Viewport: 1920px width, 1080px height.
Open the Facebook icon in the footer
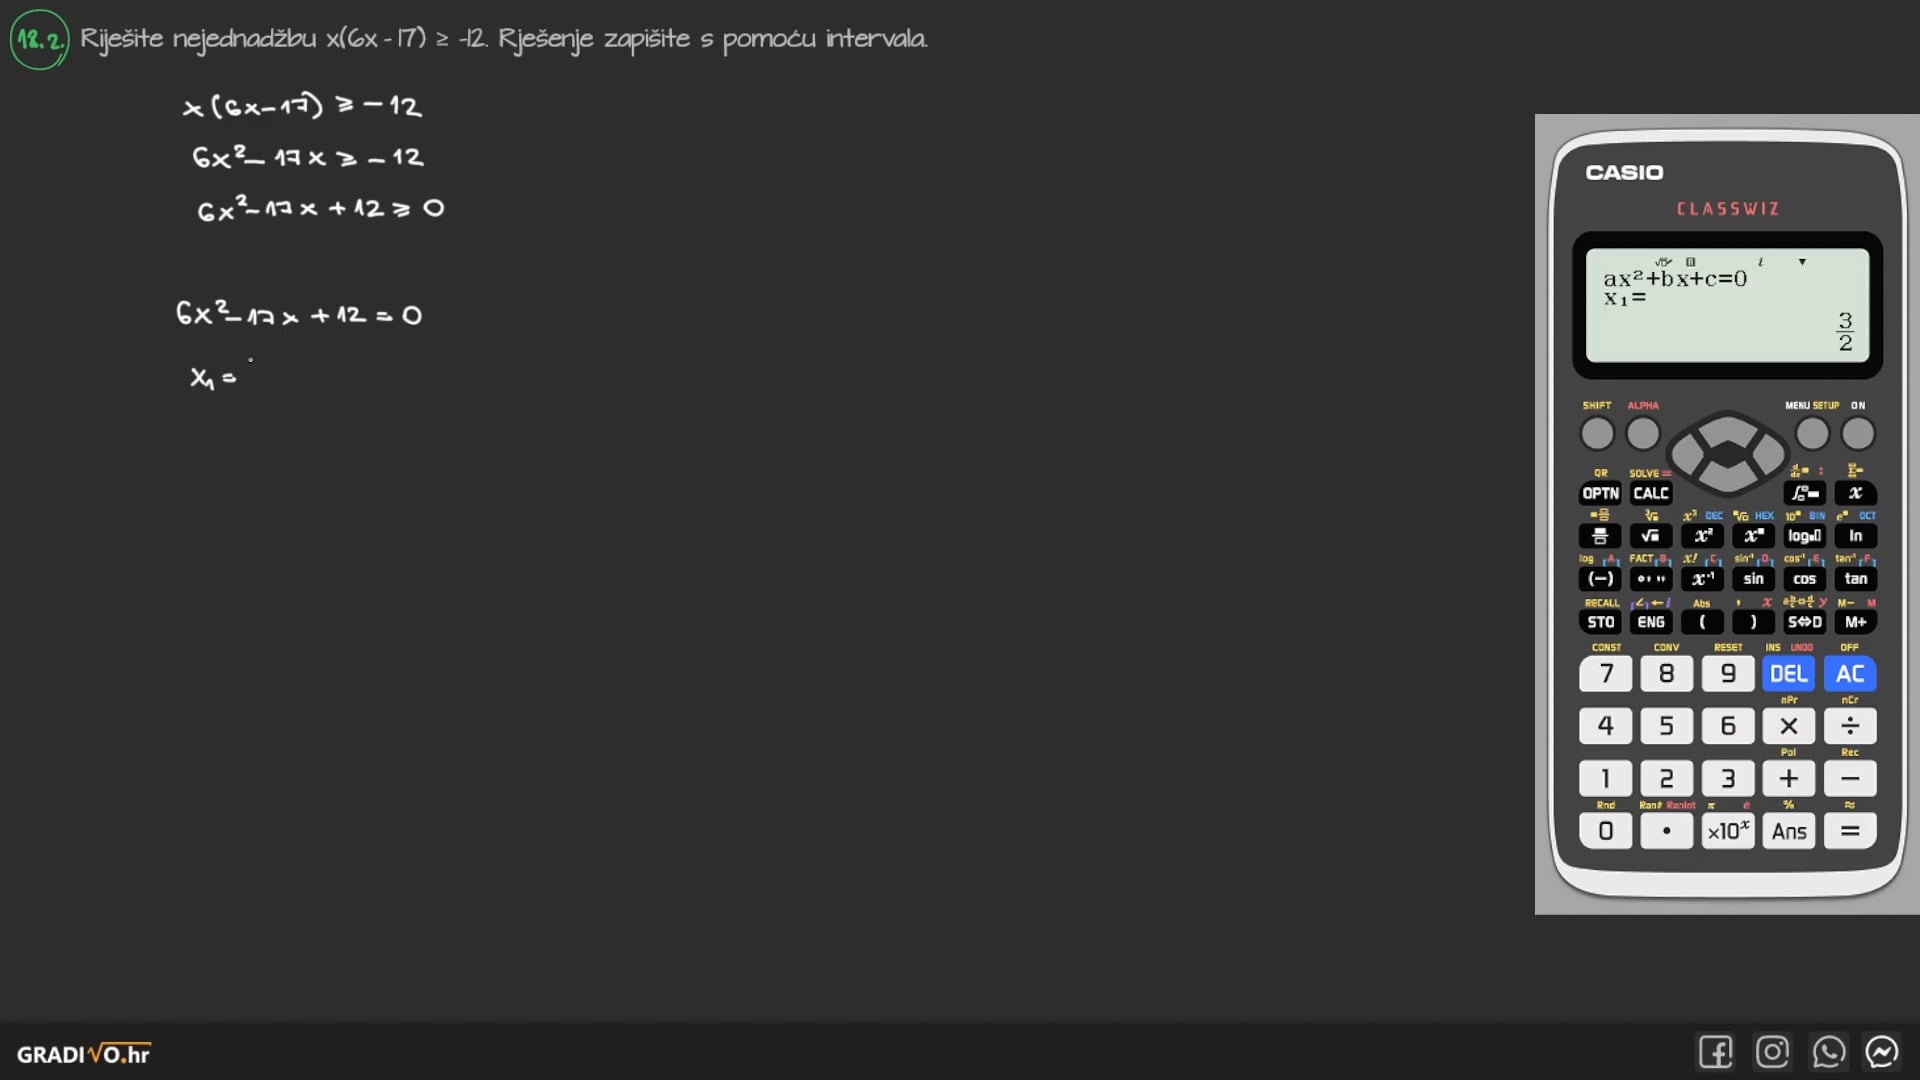1715,1052
